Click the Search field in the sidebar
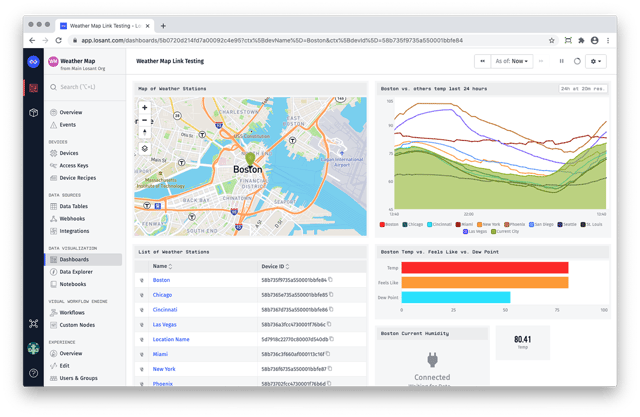Viewport: 640px width, 417px height. (x=85, y=87)
